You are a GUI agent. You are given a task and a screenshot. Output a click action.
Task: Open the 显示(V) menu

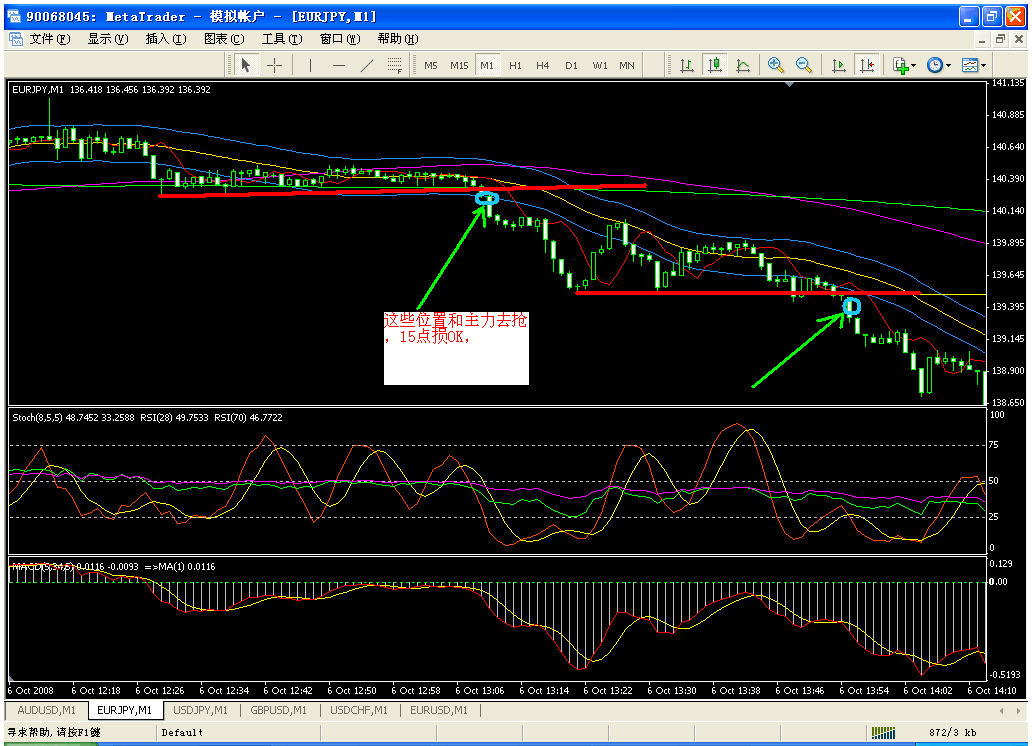click(108, 39)
